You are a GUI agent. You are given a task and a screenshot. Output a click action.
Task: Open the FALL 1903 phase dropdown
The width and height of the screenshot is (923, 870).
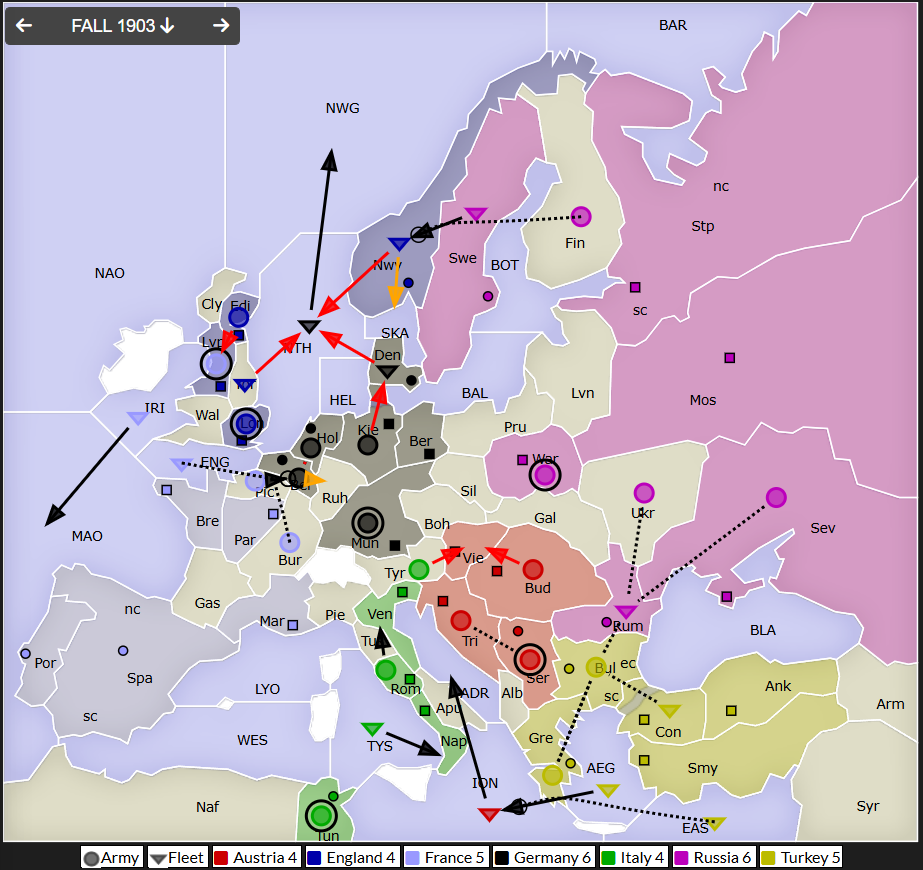(x=122, y=26)
